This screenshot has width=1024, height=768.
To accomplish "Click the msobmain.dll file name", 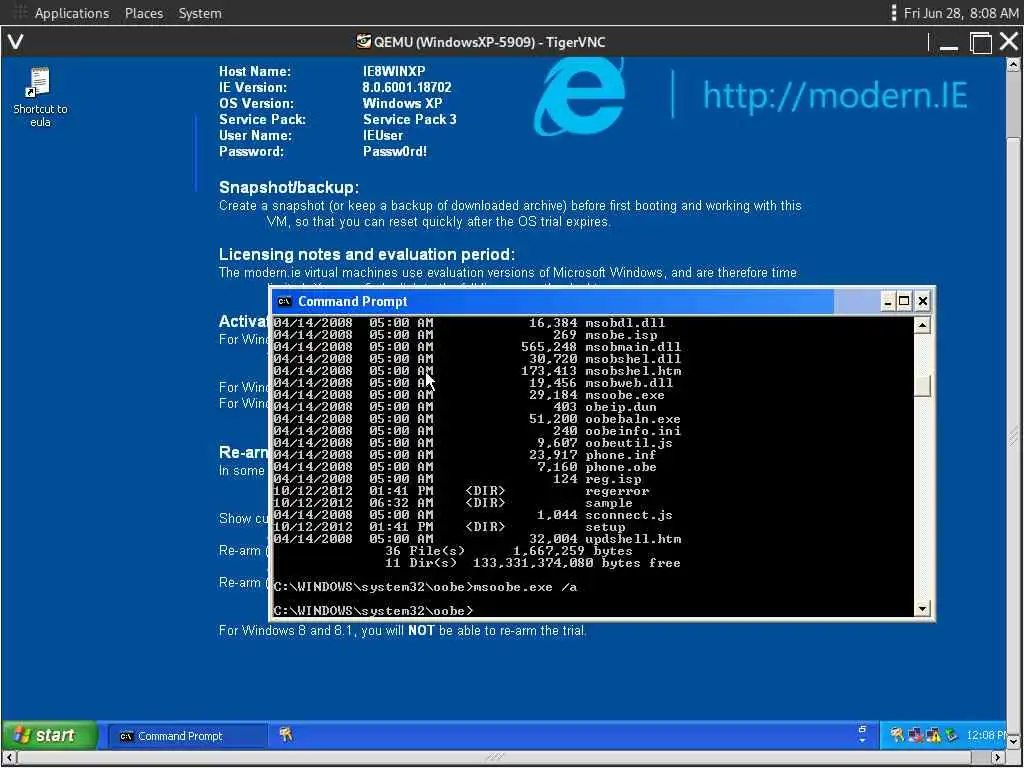I will [x=633, y=347].
